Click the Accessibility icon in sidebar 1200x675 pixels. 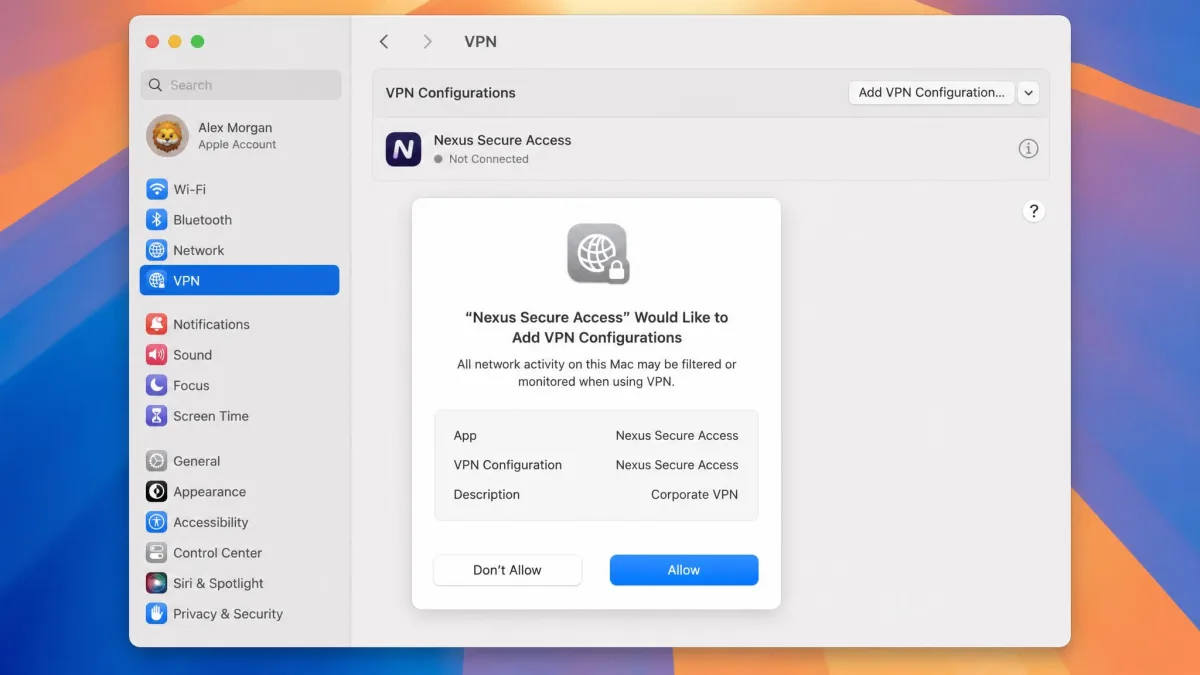(x=156, y=522)
